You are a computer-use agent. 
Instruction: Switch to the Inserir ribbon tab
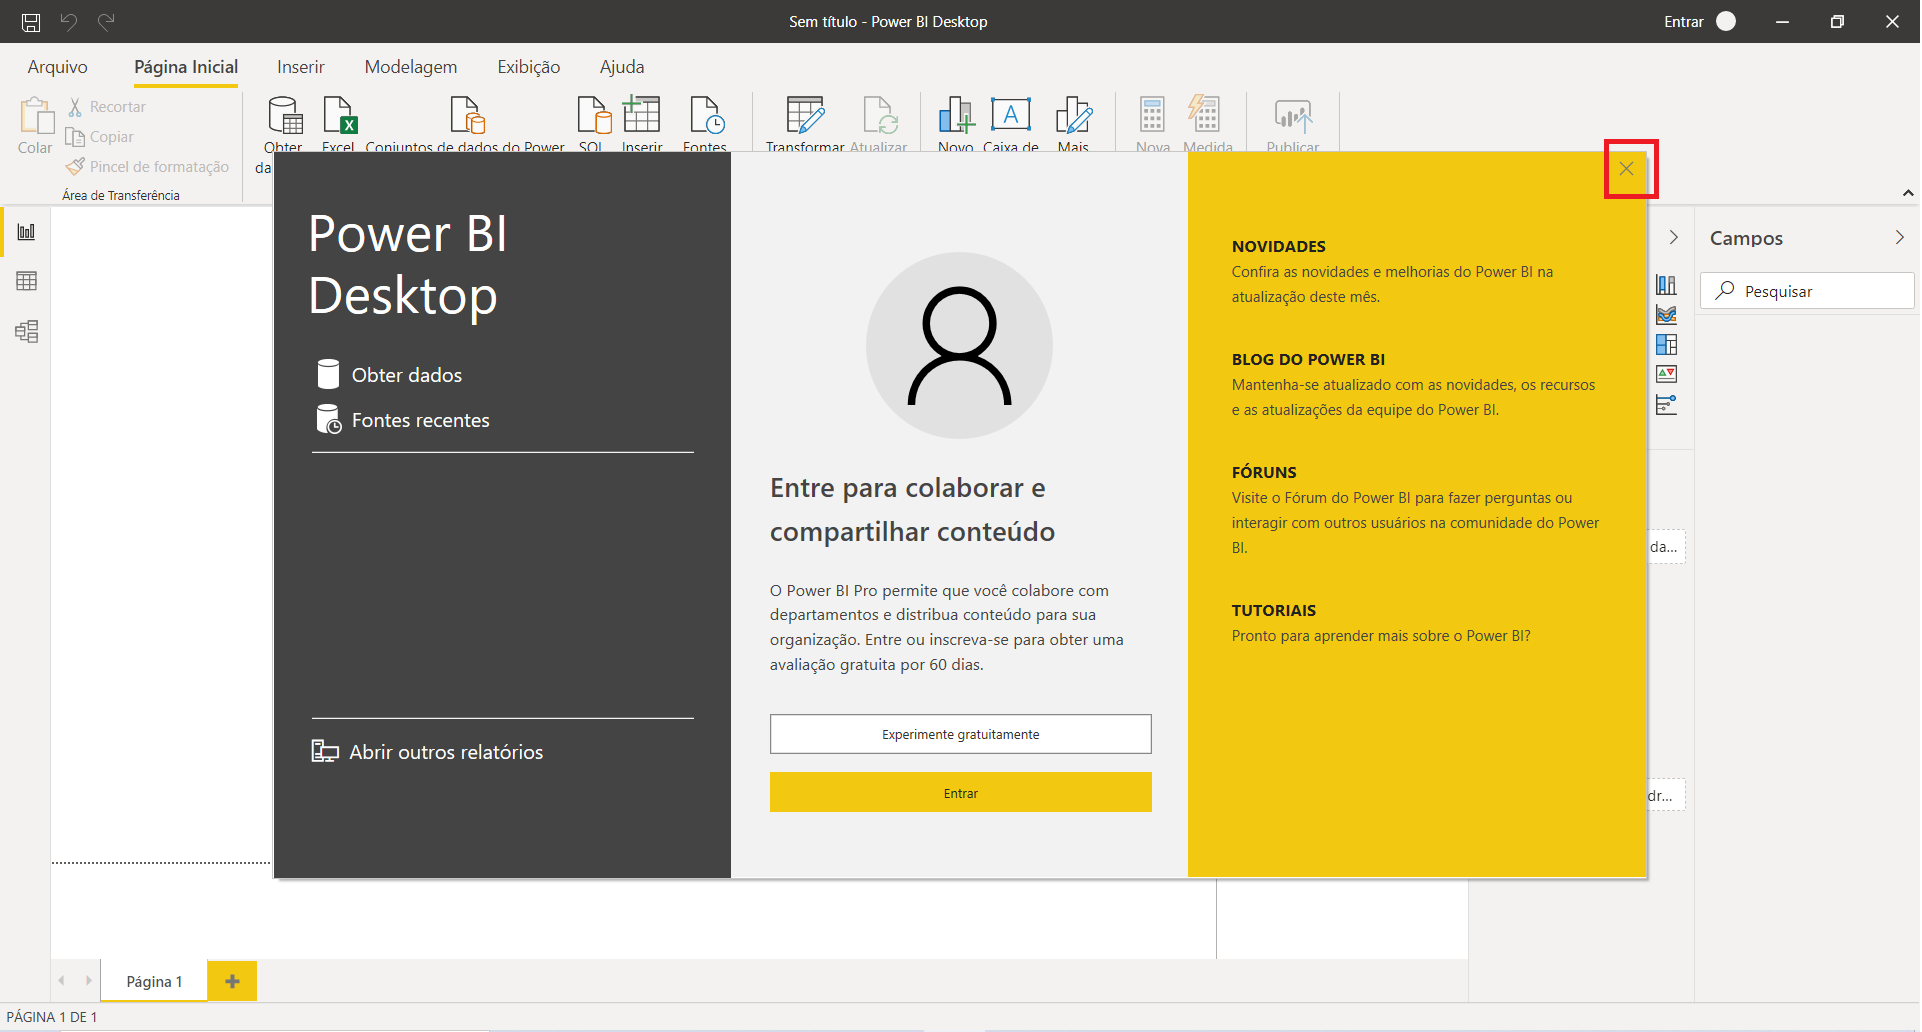(x=301, y=67)
